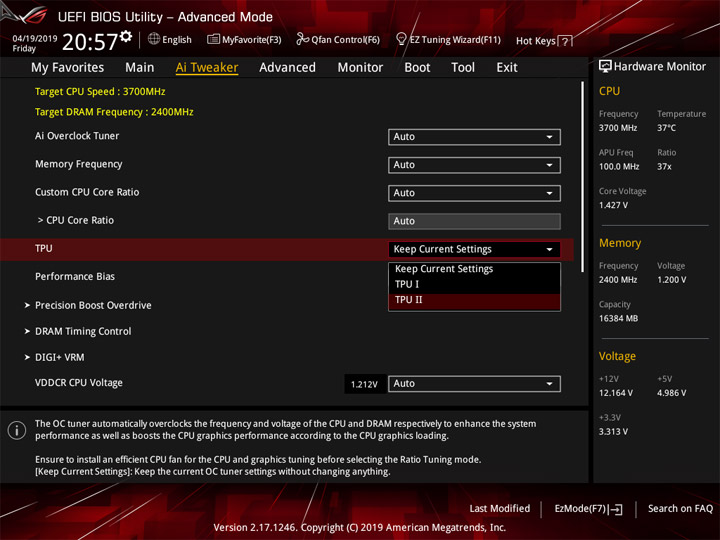Select the Ai Tweaker tab
Image resolution: width=720 pixels, height=540 pixels.
pyautogui.click(x=207, y=68)
